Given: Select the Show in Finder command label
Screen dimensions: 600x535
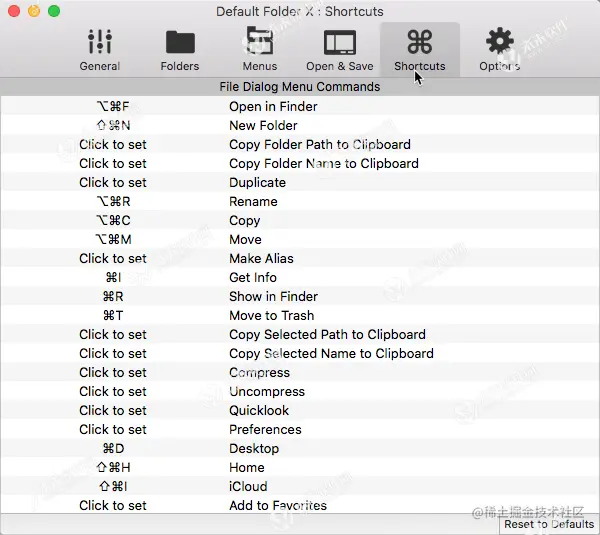Looking at the screenshot, I should point(274,297).
